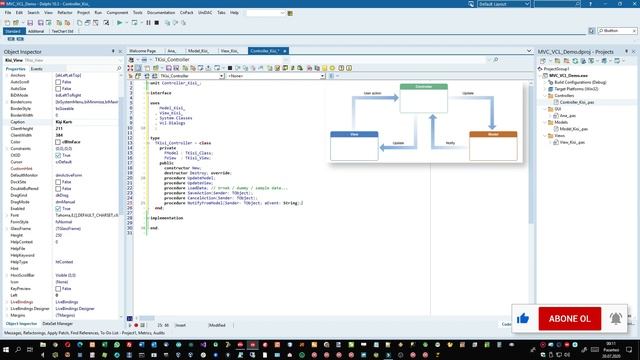Select the Additional component palette tab
Screen dimensions: 640x360
pyautogui.click(x=36, y=31)
